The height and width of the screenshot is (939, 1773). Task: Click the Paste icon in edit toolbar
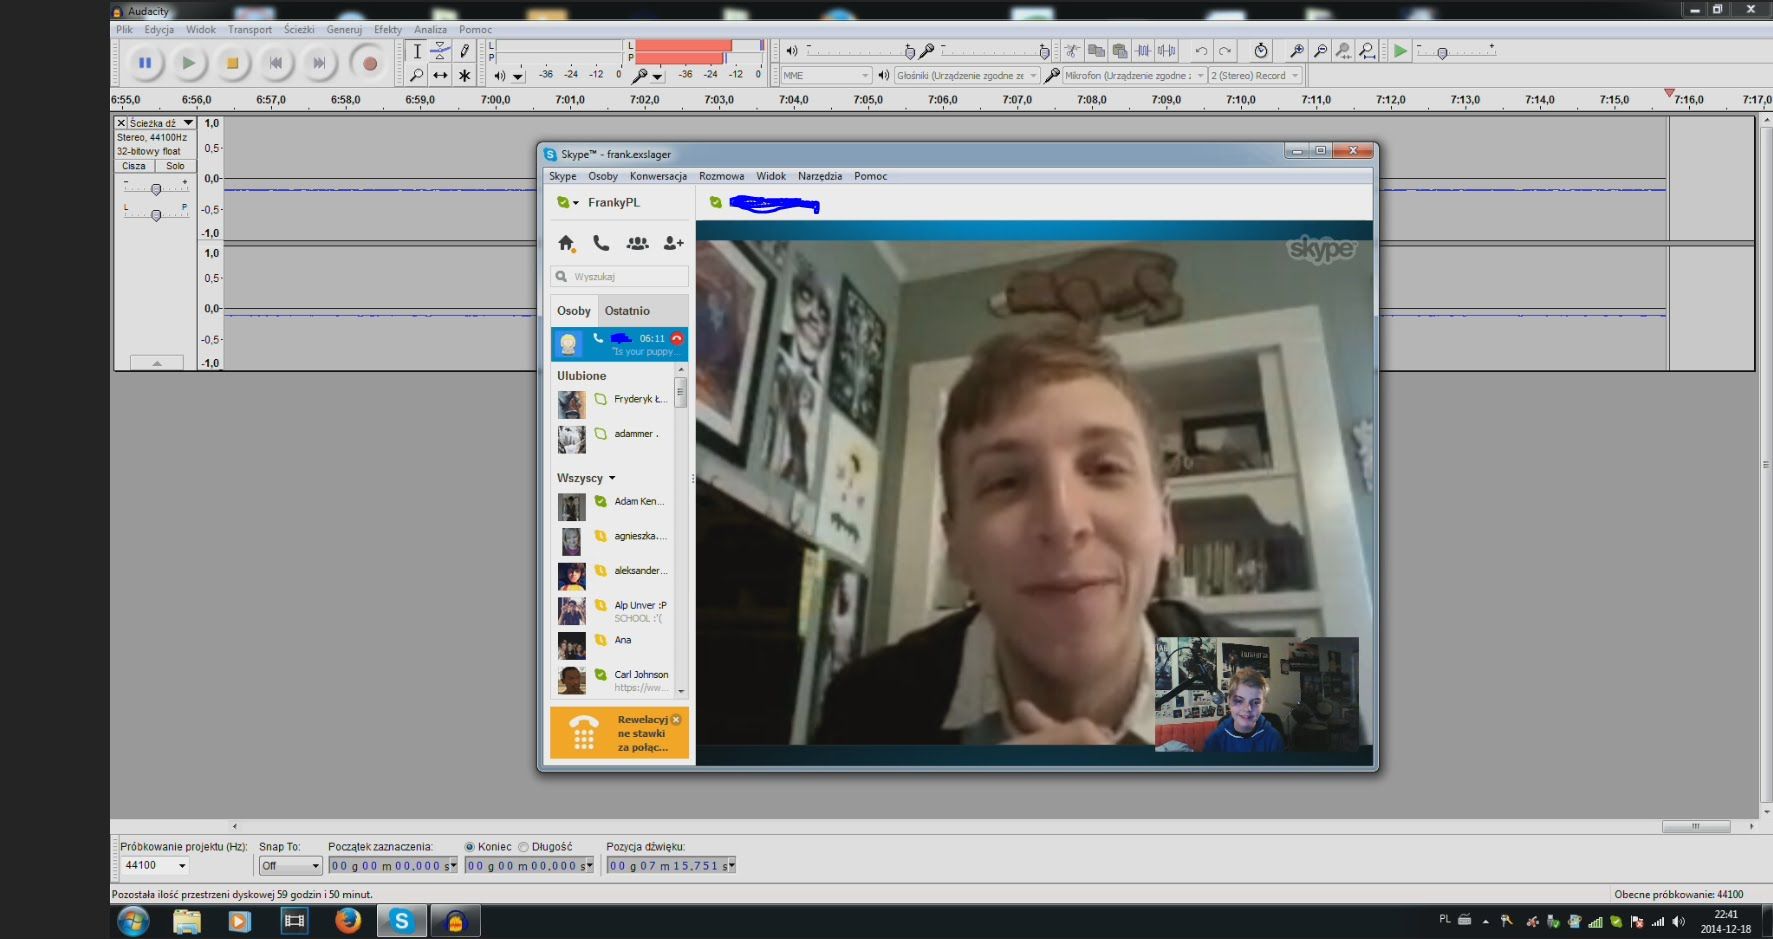1119,51
